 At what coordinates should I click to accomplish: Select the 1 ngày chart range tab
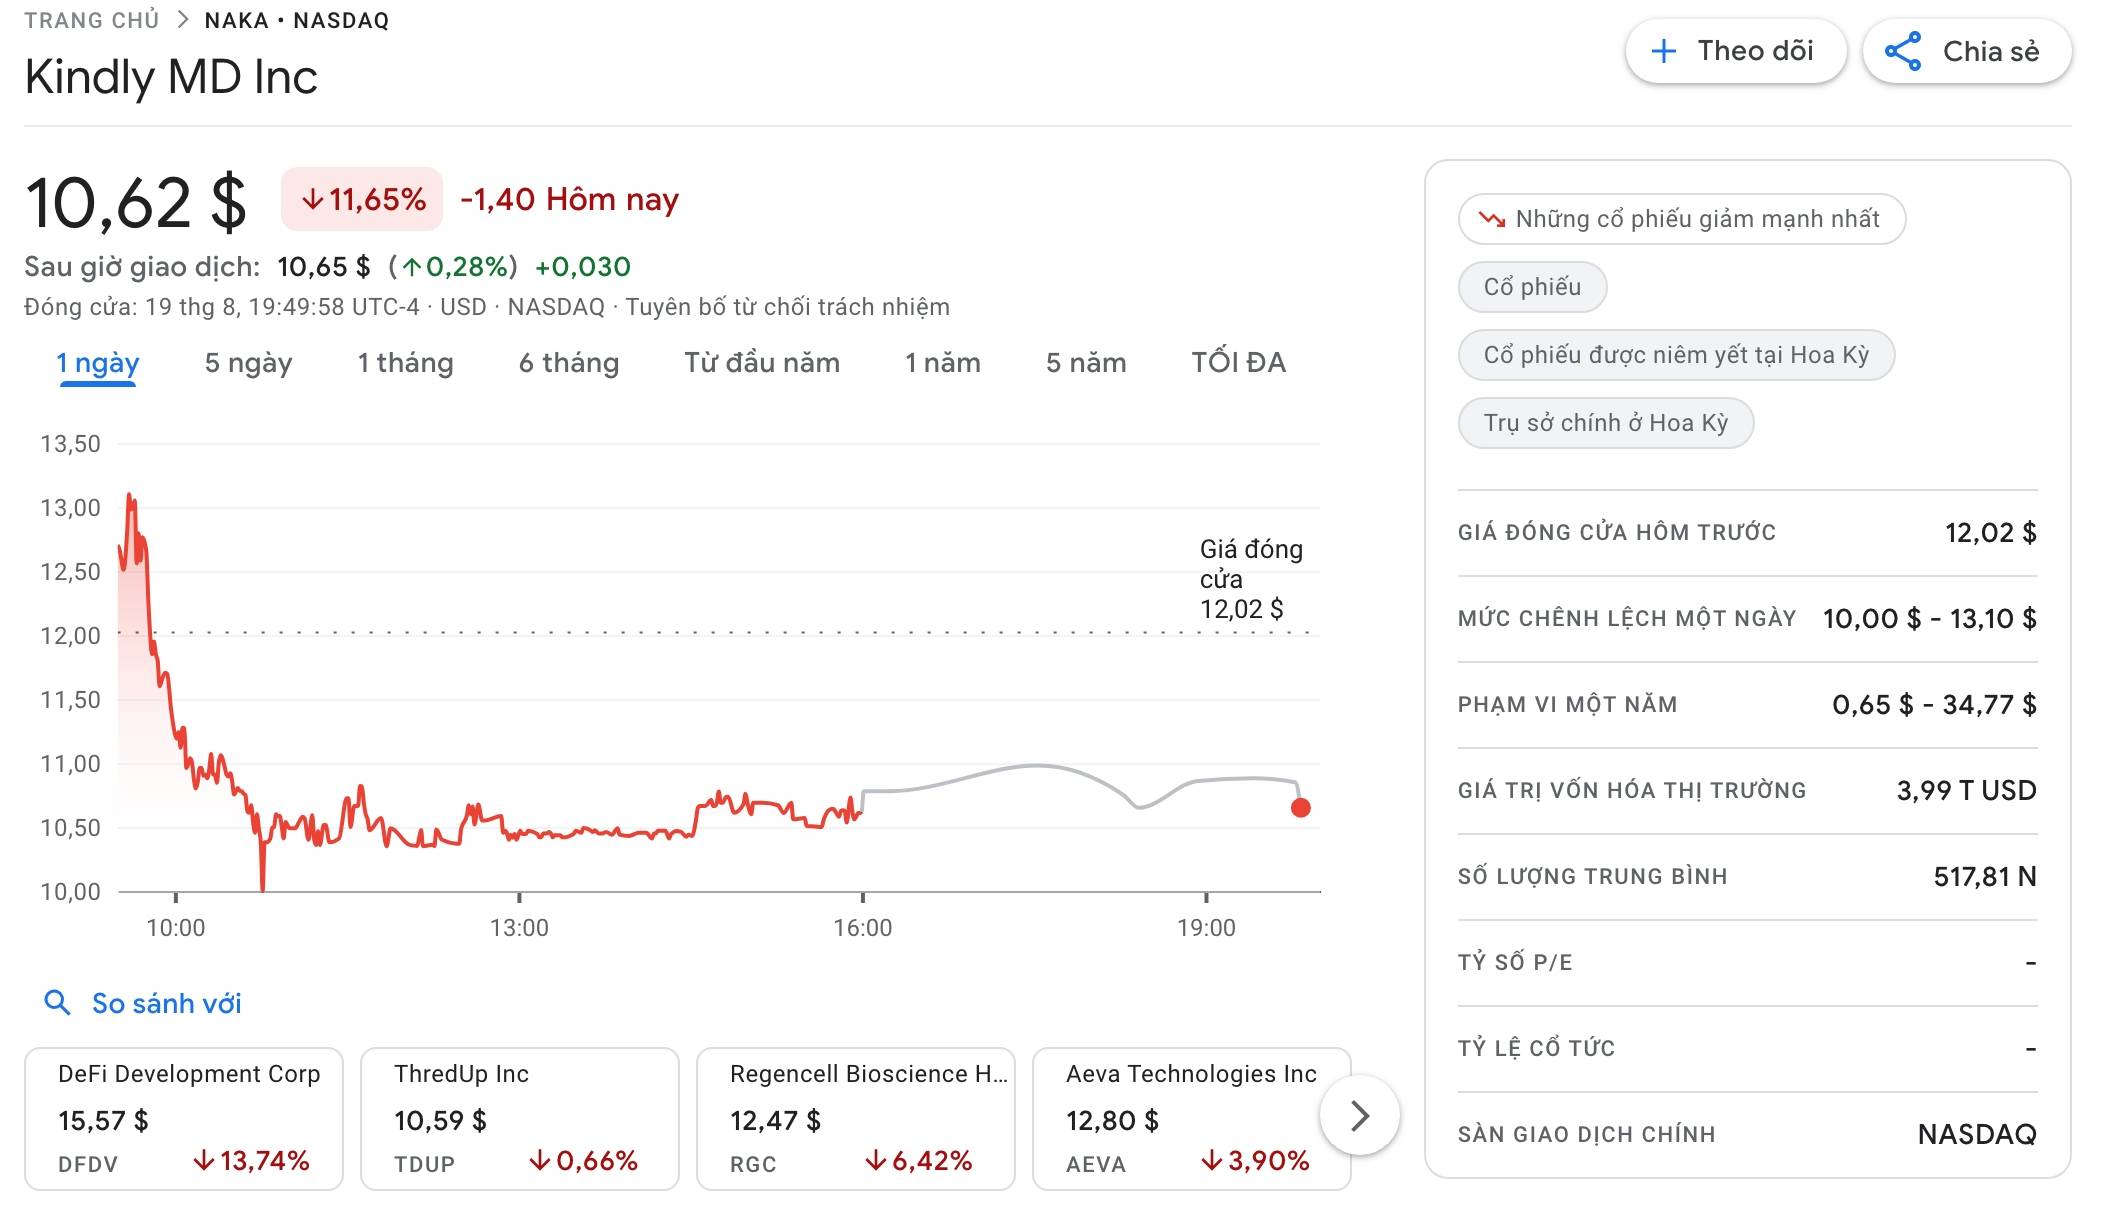[97, 363]
